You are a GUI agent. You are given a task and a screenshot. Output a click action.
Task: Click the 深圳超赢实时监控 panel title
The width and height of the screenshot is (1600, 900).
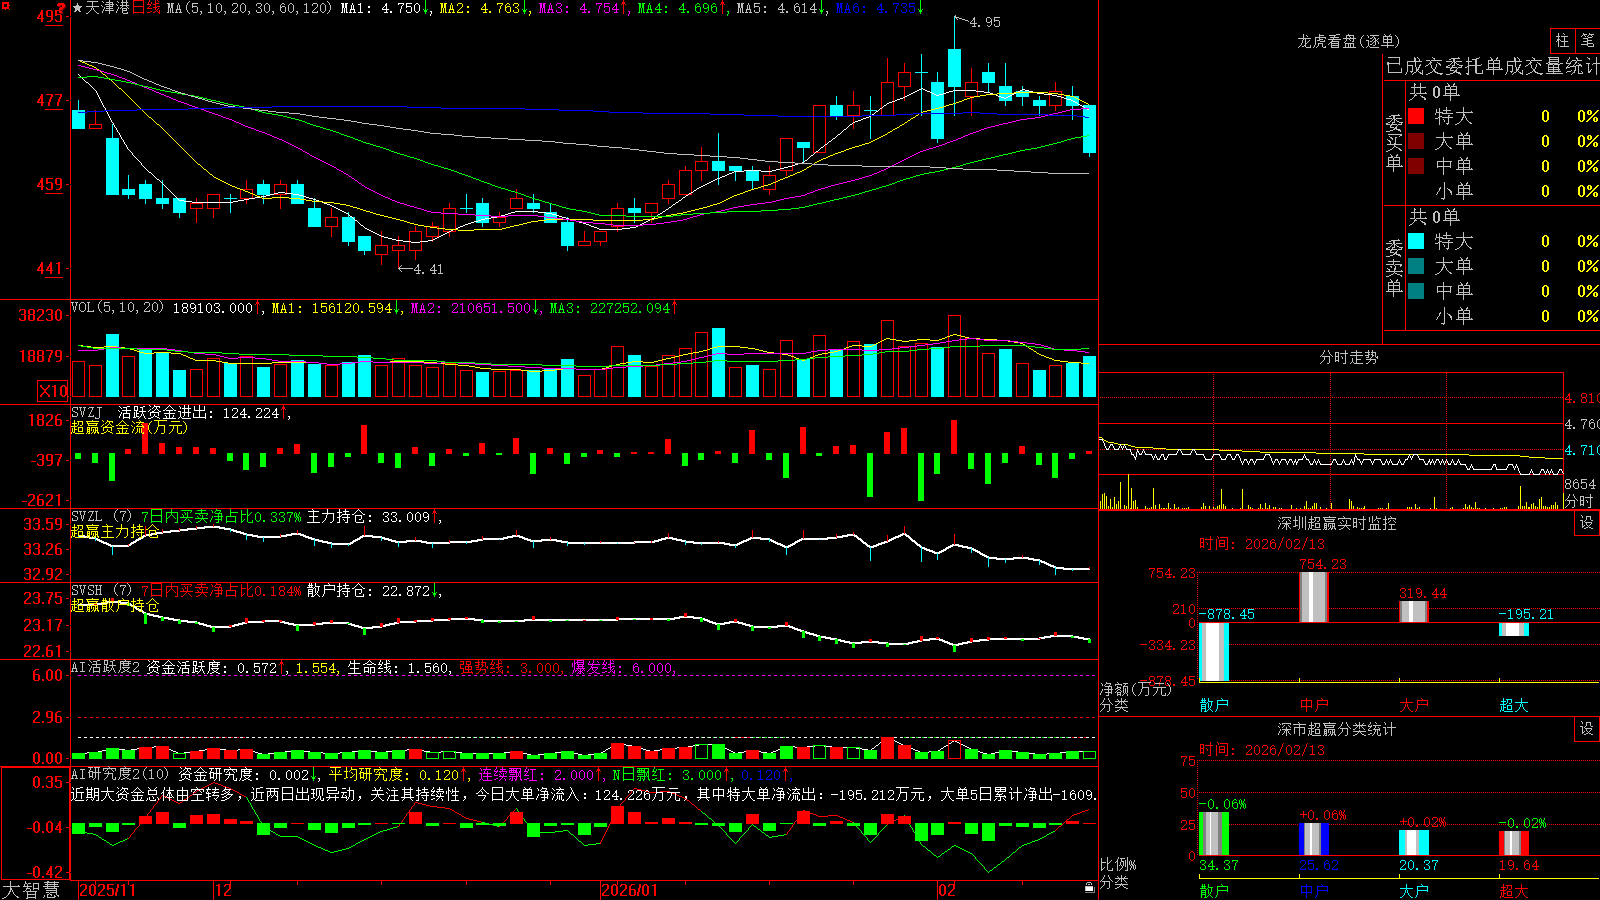tap(1337, 523)
